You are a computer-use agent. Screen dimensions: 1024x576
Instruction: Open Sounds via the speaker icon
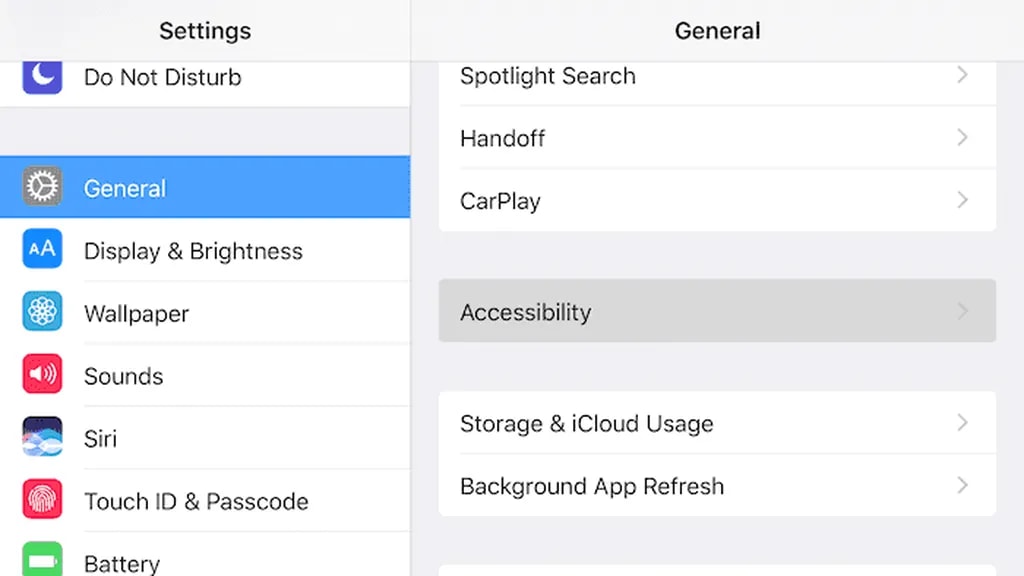pyautogui.click(x=42, y=375)
